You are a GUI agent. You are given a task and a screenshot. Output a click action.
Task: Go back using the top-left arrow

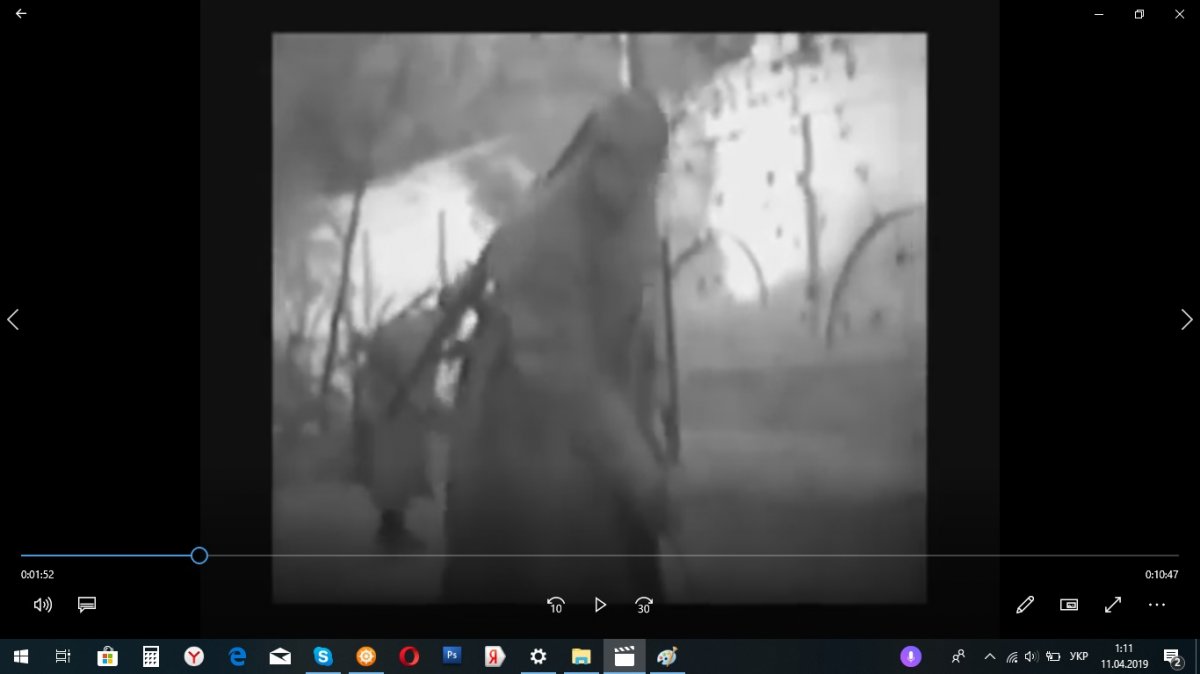21,14
